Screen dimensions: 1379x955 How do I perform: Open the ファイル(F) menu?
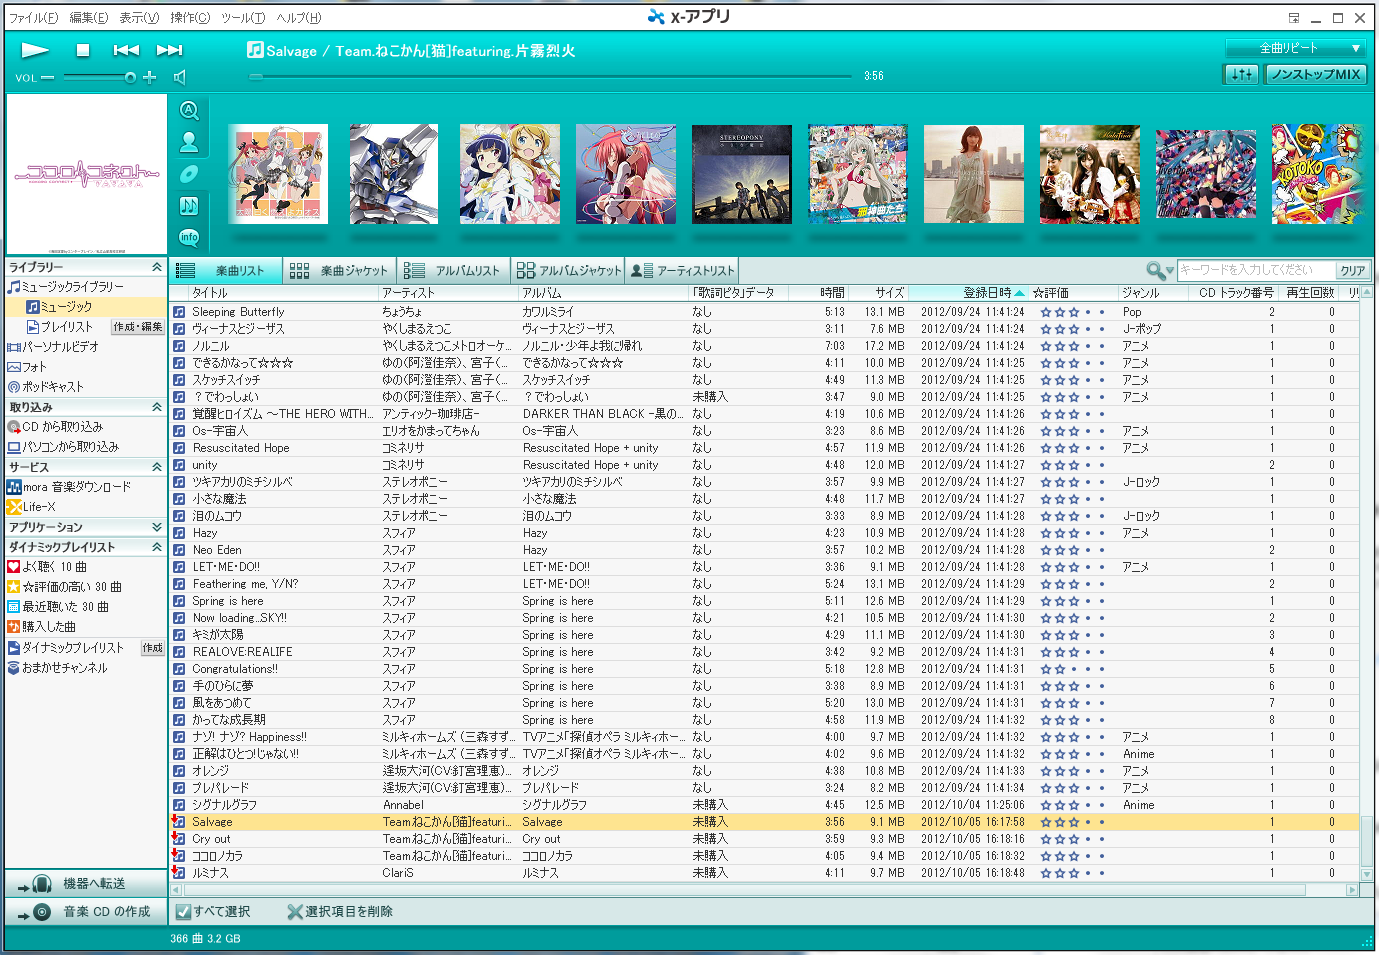coord(33,18)
